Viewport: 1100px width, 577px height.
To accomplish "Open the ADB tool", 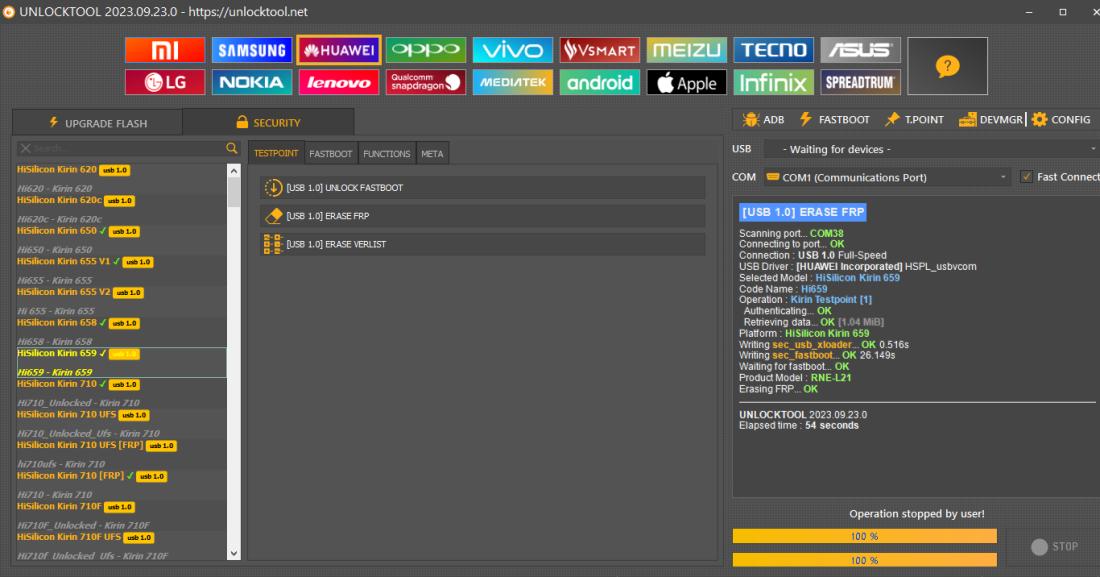I will tap(763, 119).
